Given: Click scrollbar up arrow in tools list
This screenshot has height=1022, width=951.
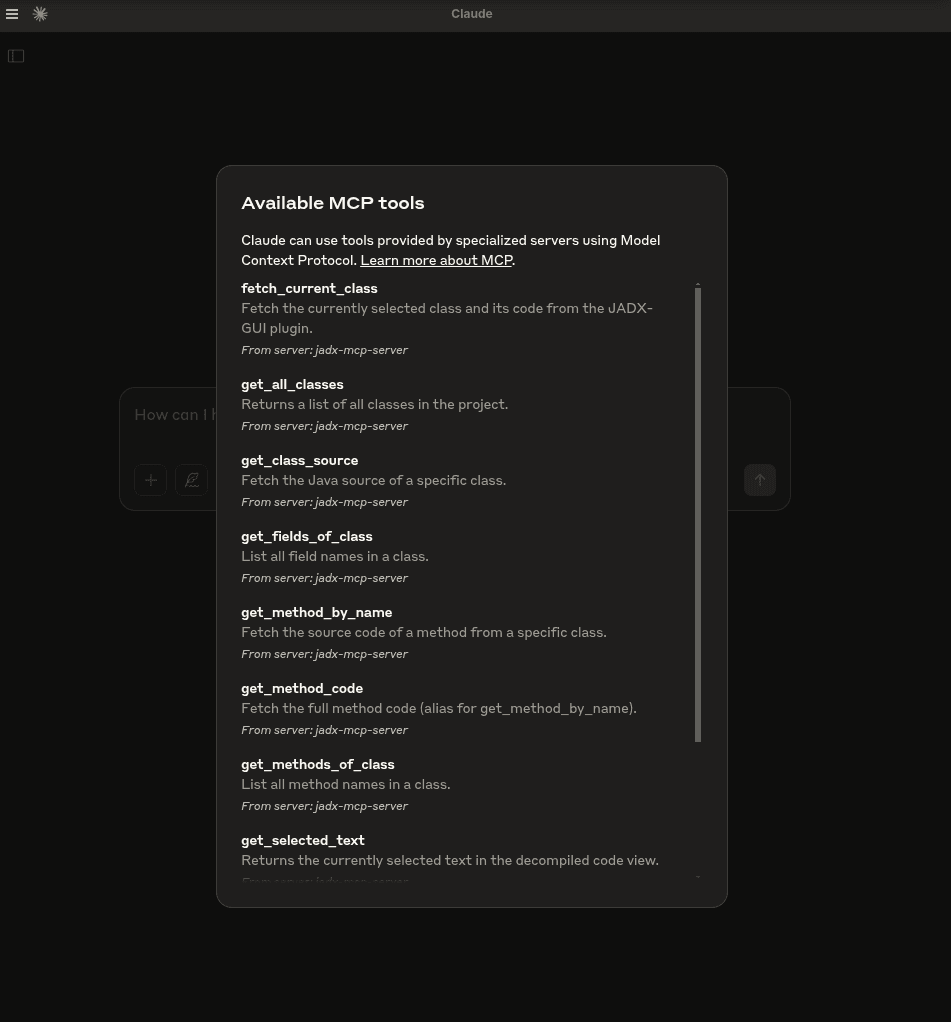Looking at the screenshot, I should coord(698,285).
